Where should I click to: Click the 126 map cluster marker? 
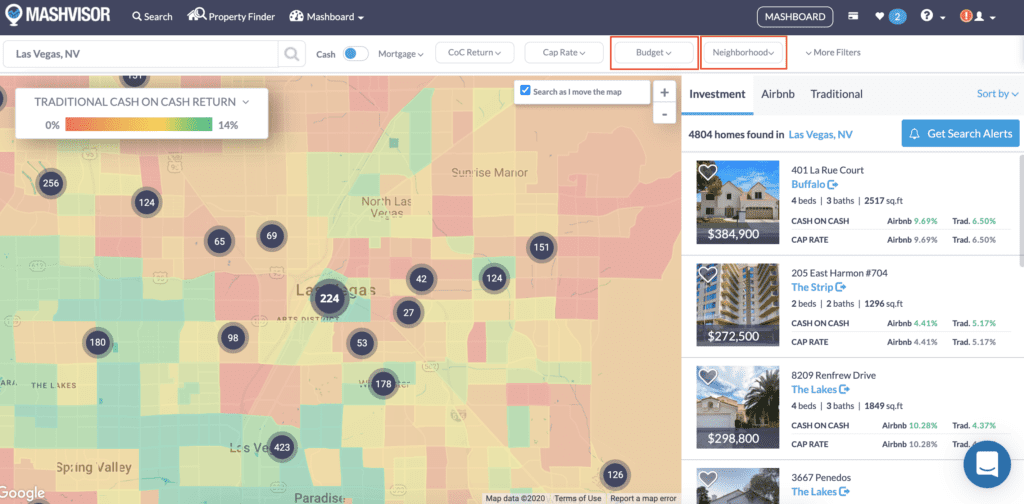click(614, 475)
